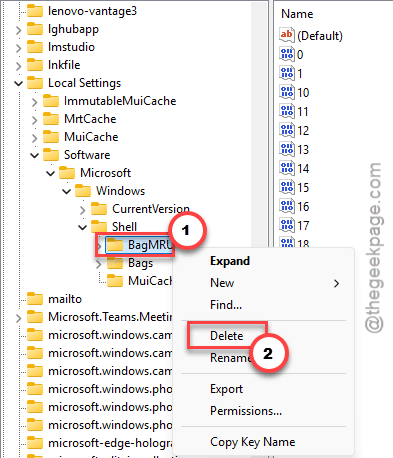Screen dimensions: 393x458
Task: Click the CurrentVersion folder icon
Action: coord(99,209)
